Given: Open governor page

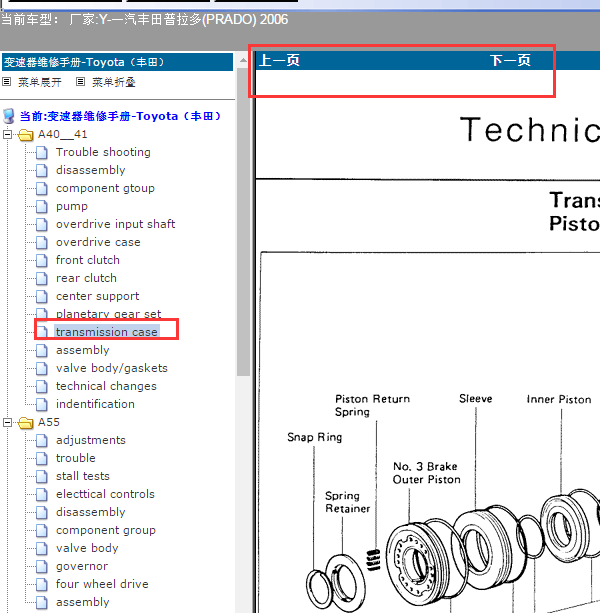Looking at the screenshot, I should click(82, 566).
